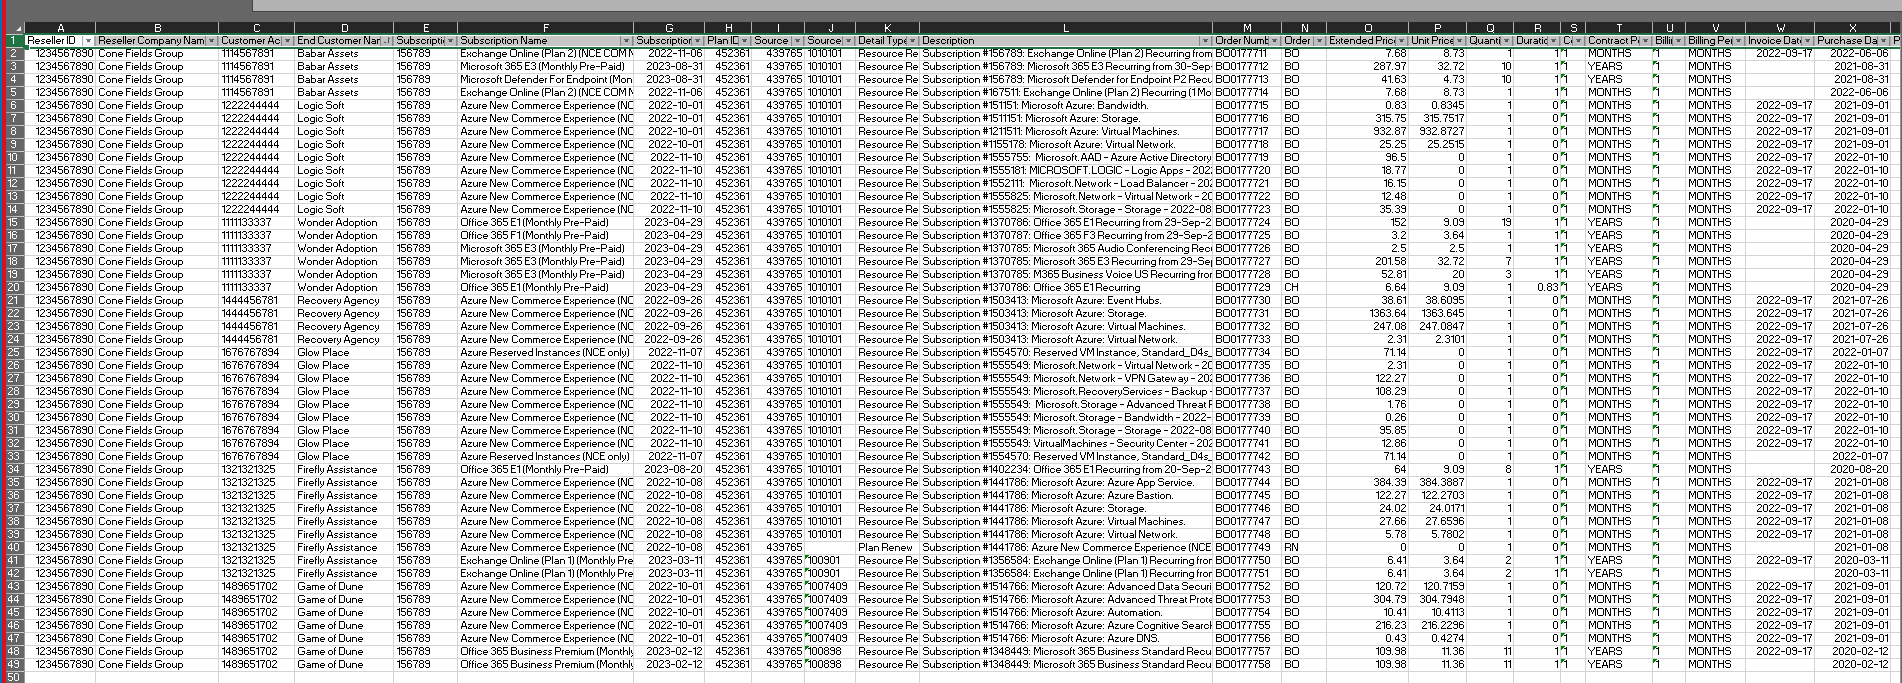
Task: Click extended price cell 287.97
Action: [1368, 66]
